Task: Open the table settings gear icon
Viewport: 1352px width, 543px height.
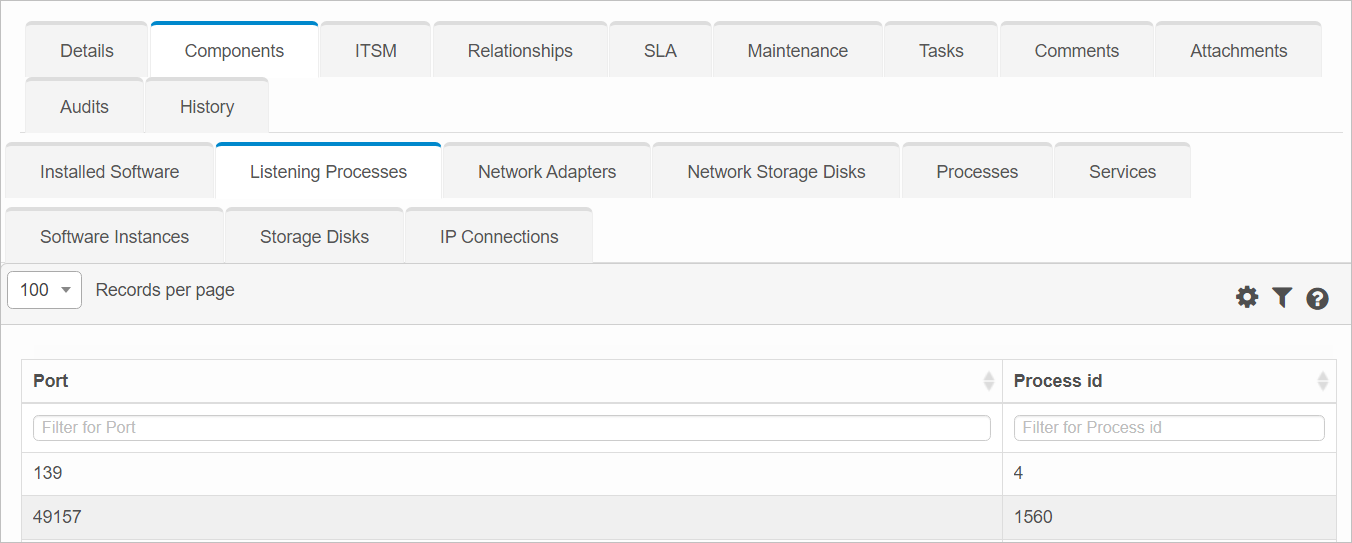Action: pyautogui.click(x=1246, y=297)
